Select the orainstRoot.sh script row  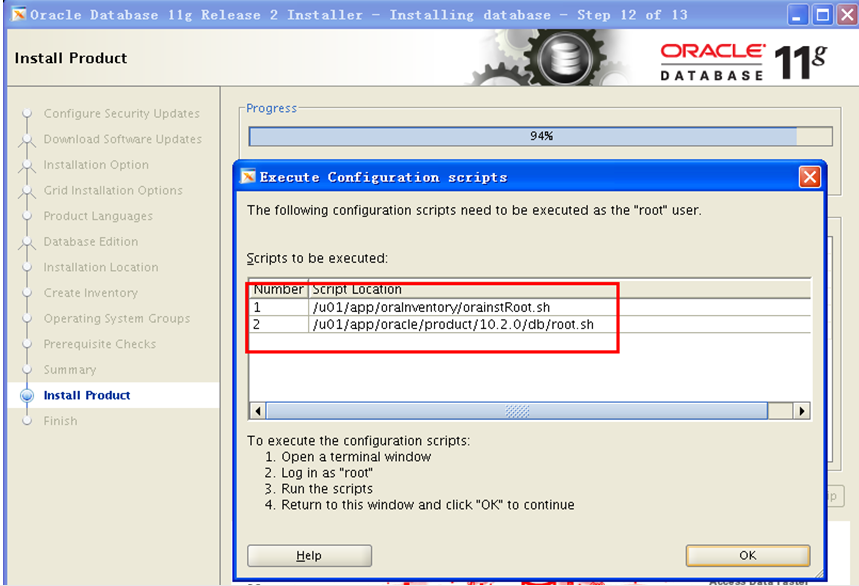click(x=530, y=307)
